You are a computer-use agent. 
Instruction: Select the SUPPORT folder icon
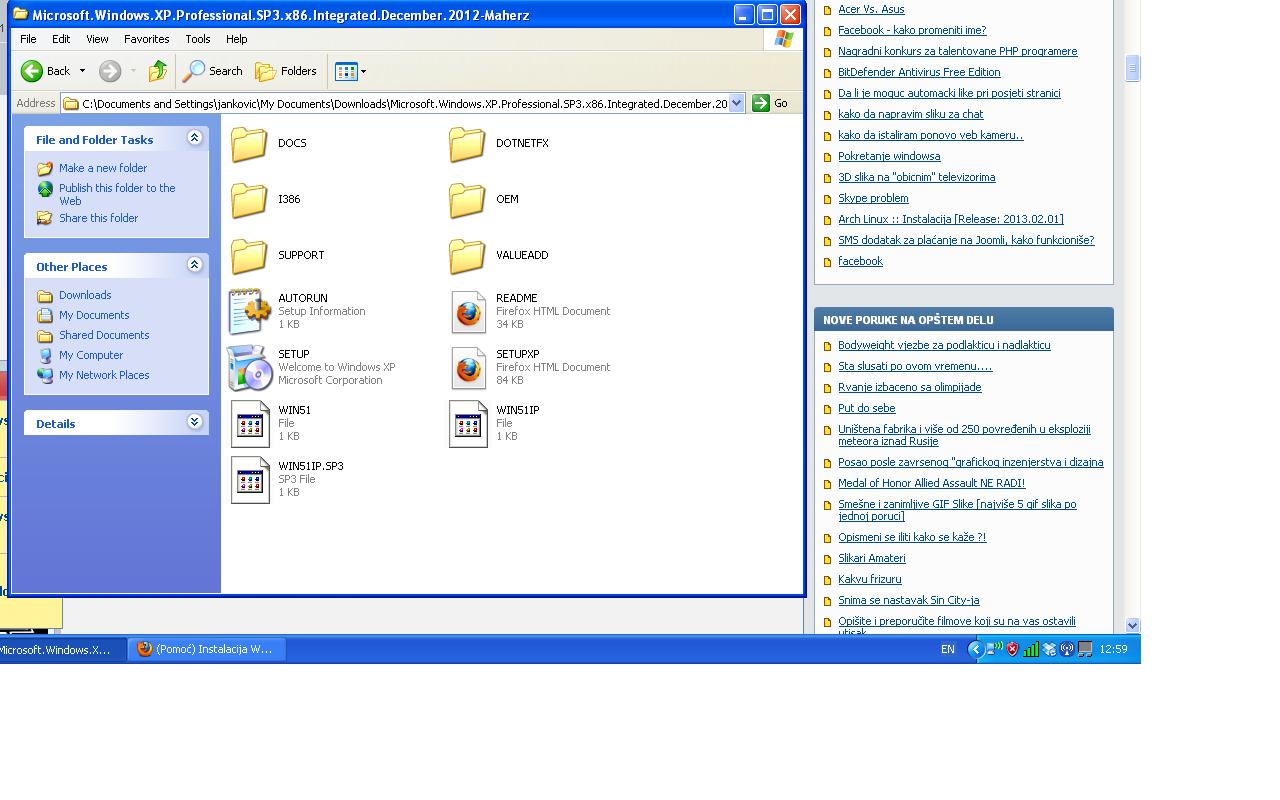click(249, 256)
